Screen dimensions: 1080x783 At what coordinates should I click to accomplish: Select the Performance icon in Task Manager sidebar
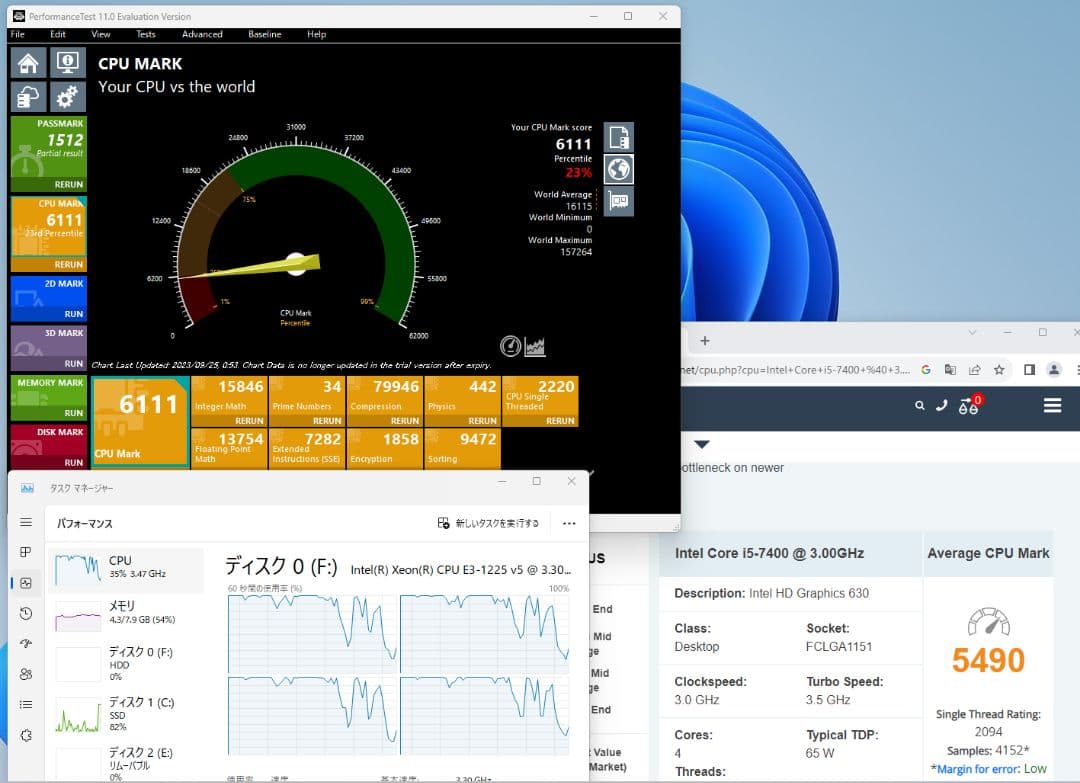[x=26, y=581]
